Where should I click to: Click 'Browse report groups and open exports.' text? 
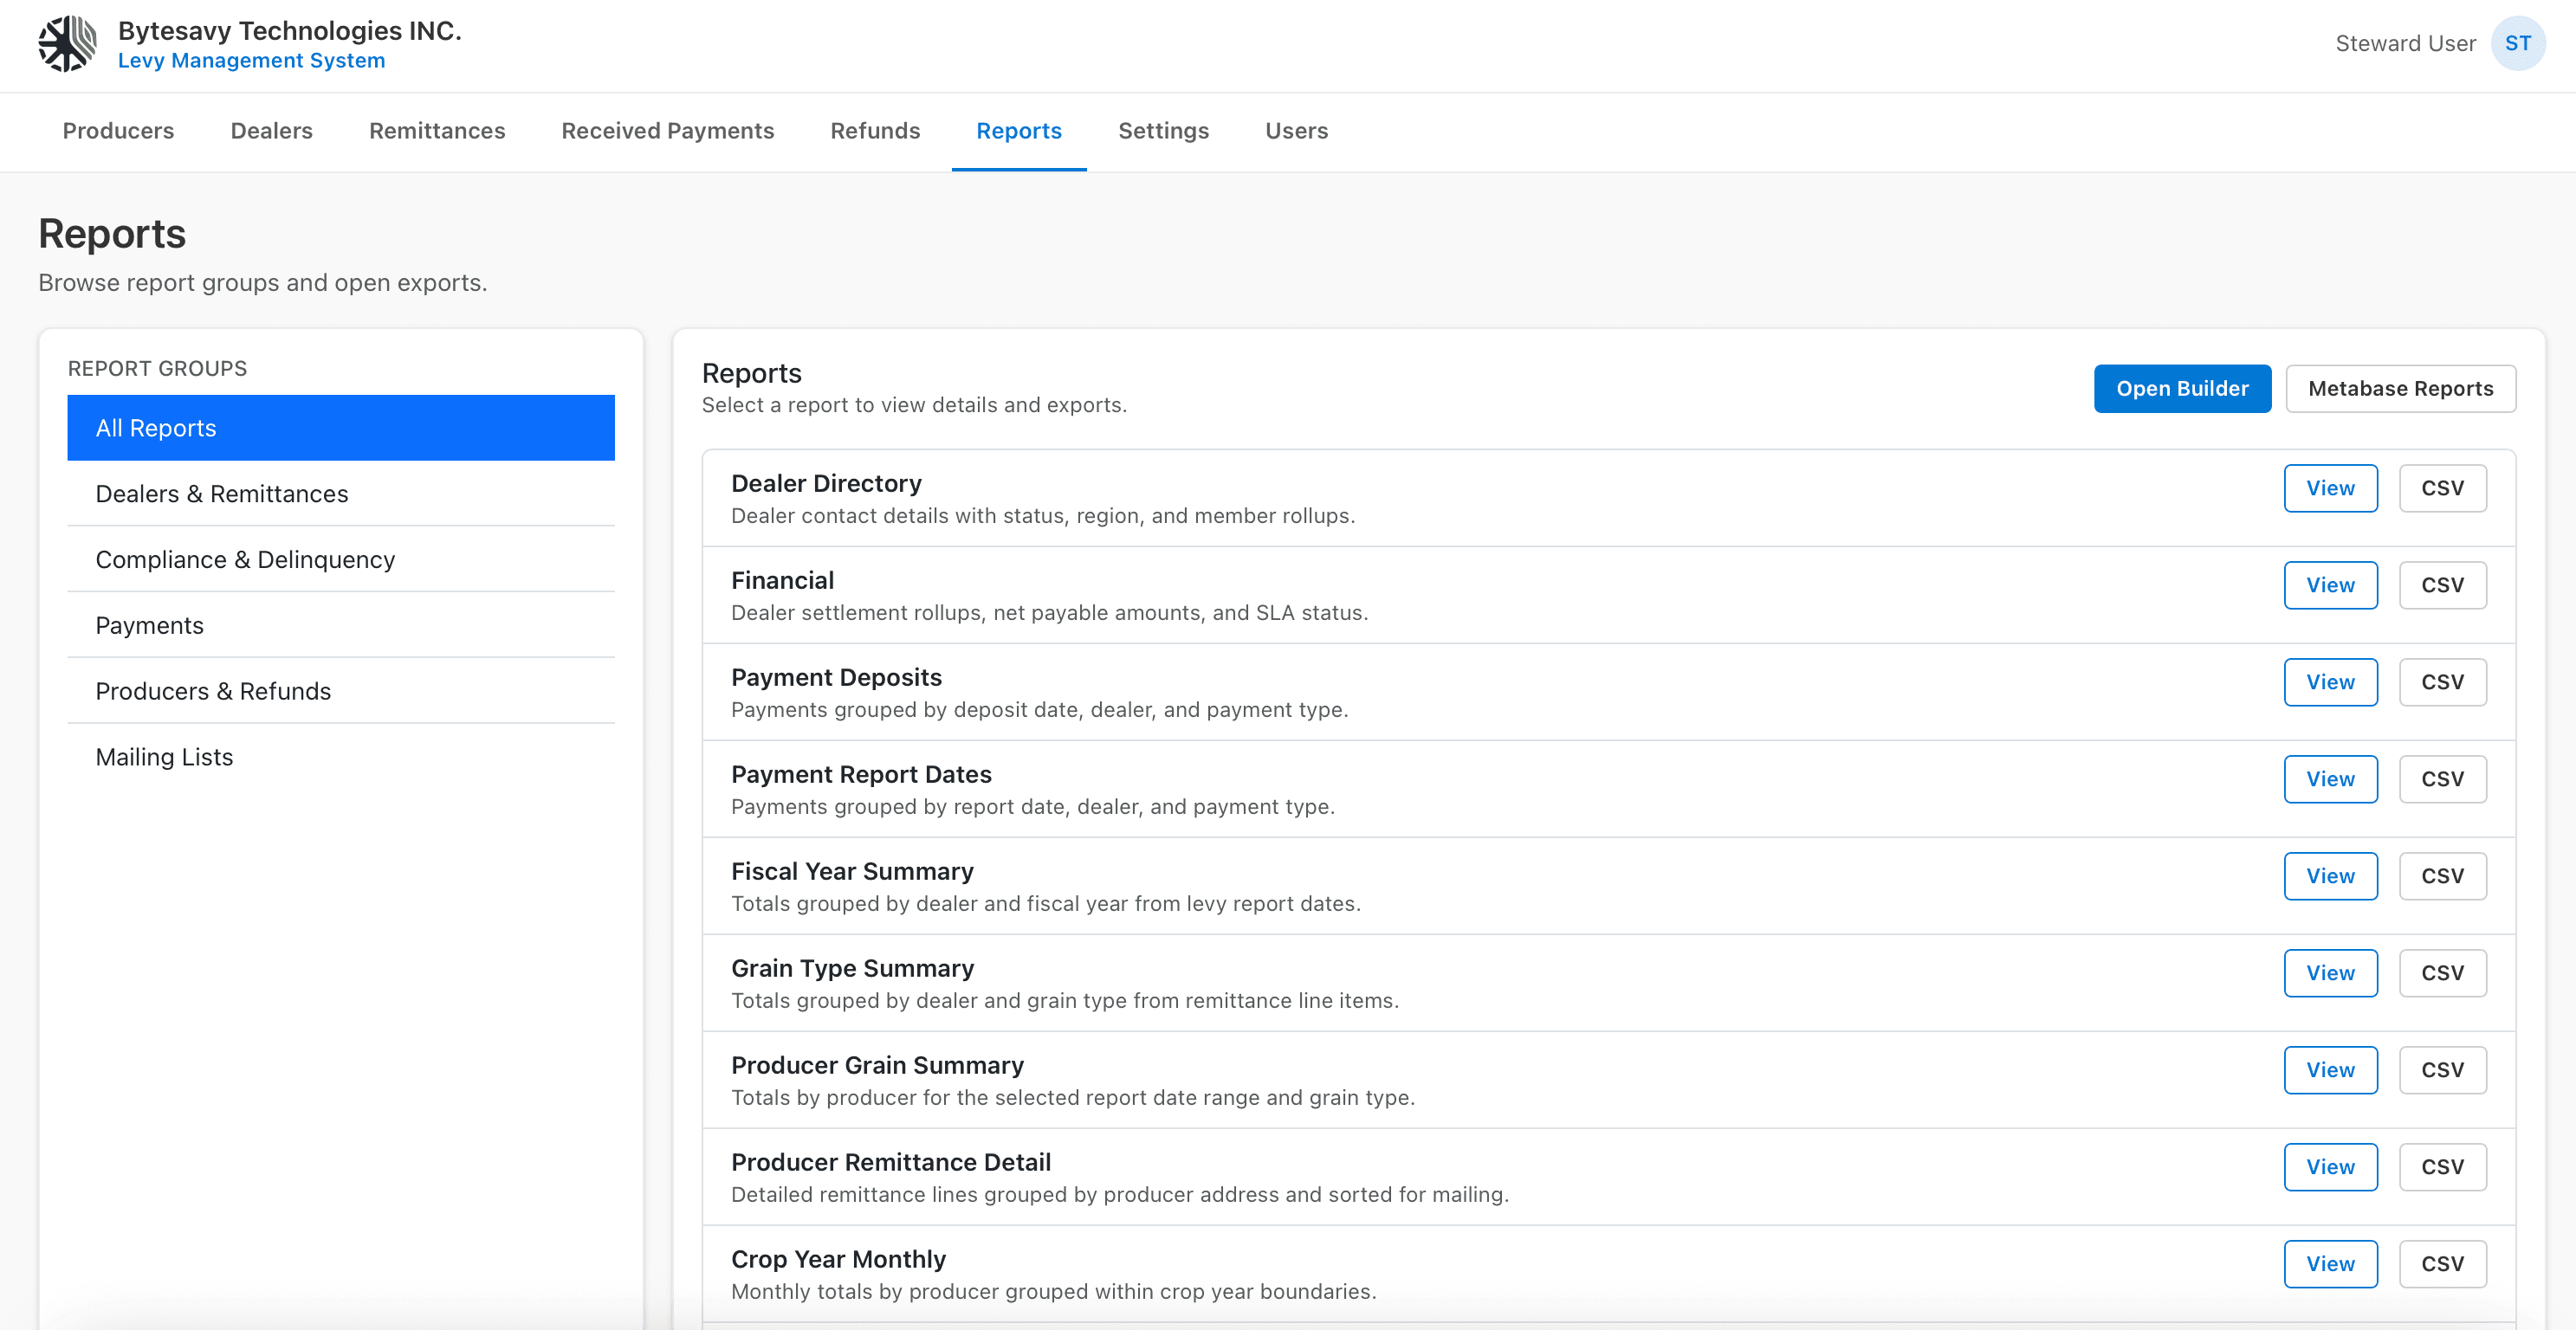click(x=262, y=283)
